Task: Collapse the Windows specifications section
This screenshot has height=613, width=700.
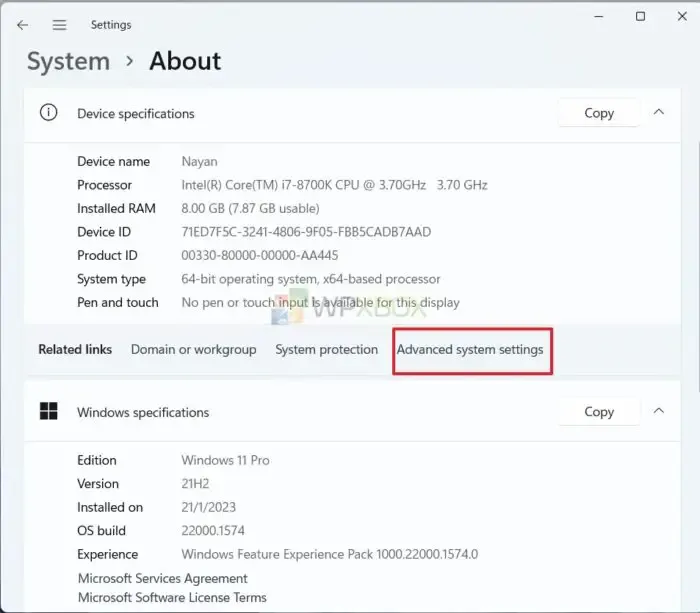Action: tap(659, 411)
